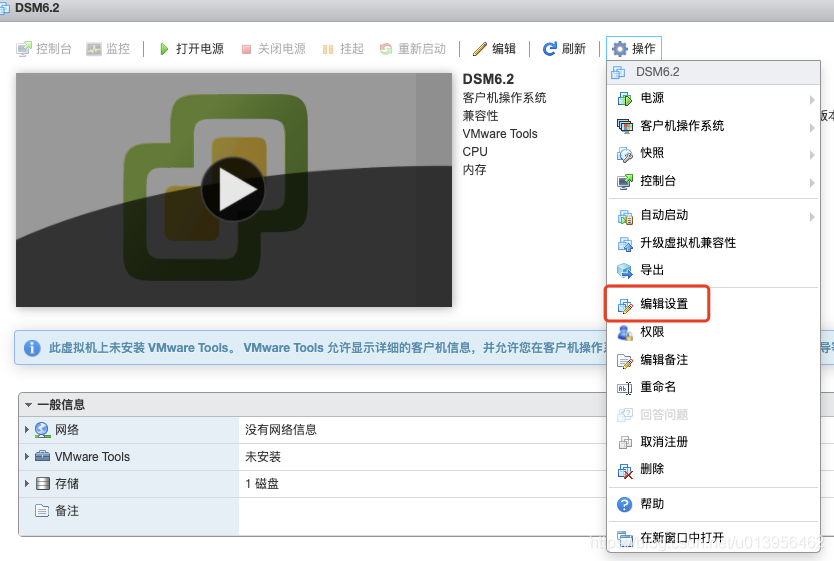Click the 客户机操作系统 icon in menu

(x=625, y=126)
